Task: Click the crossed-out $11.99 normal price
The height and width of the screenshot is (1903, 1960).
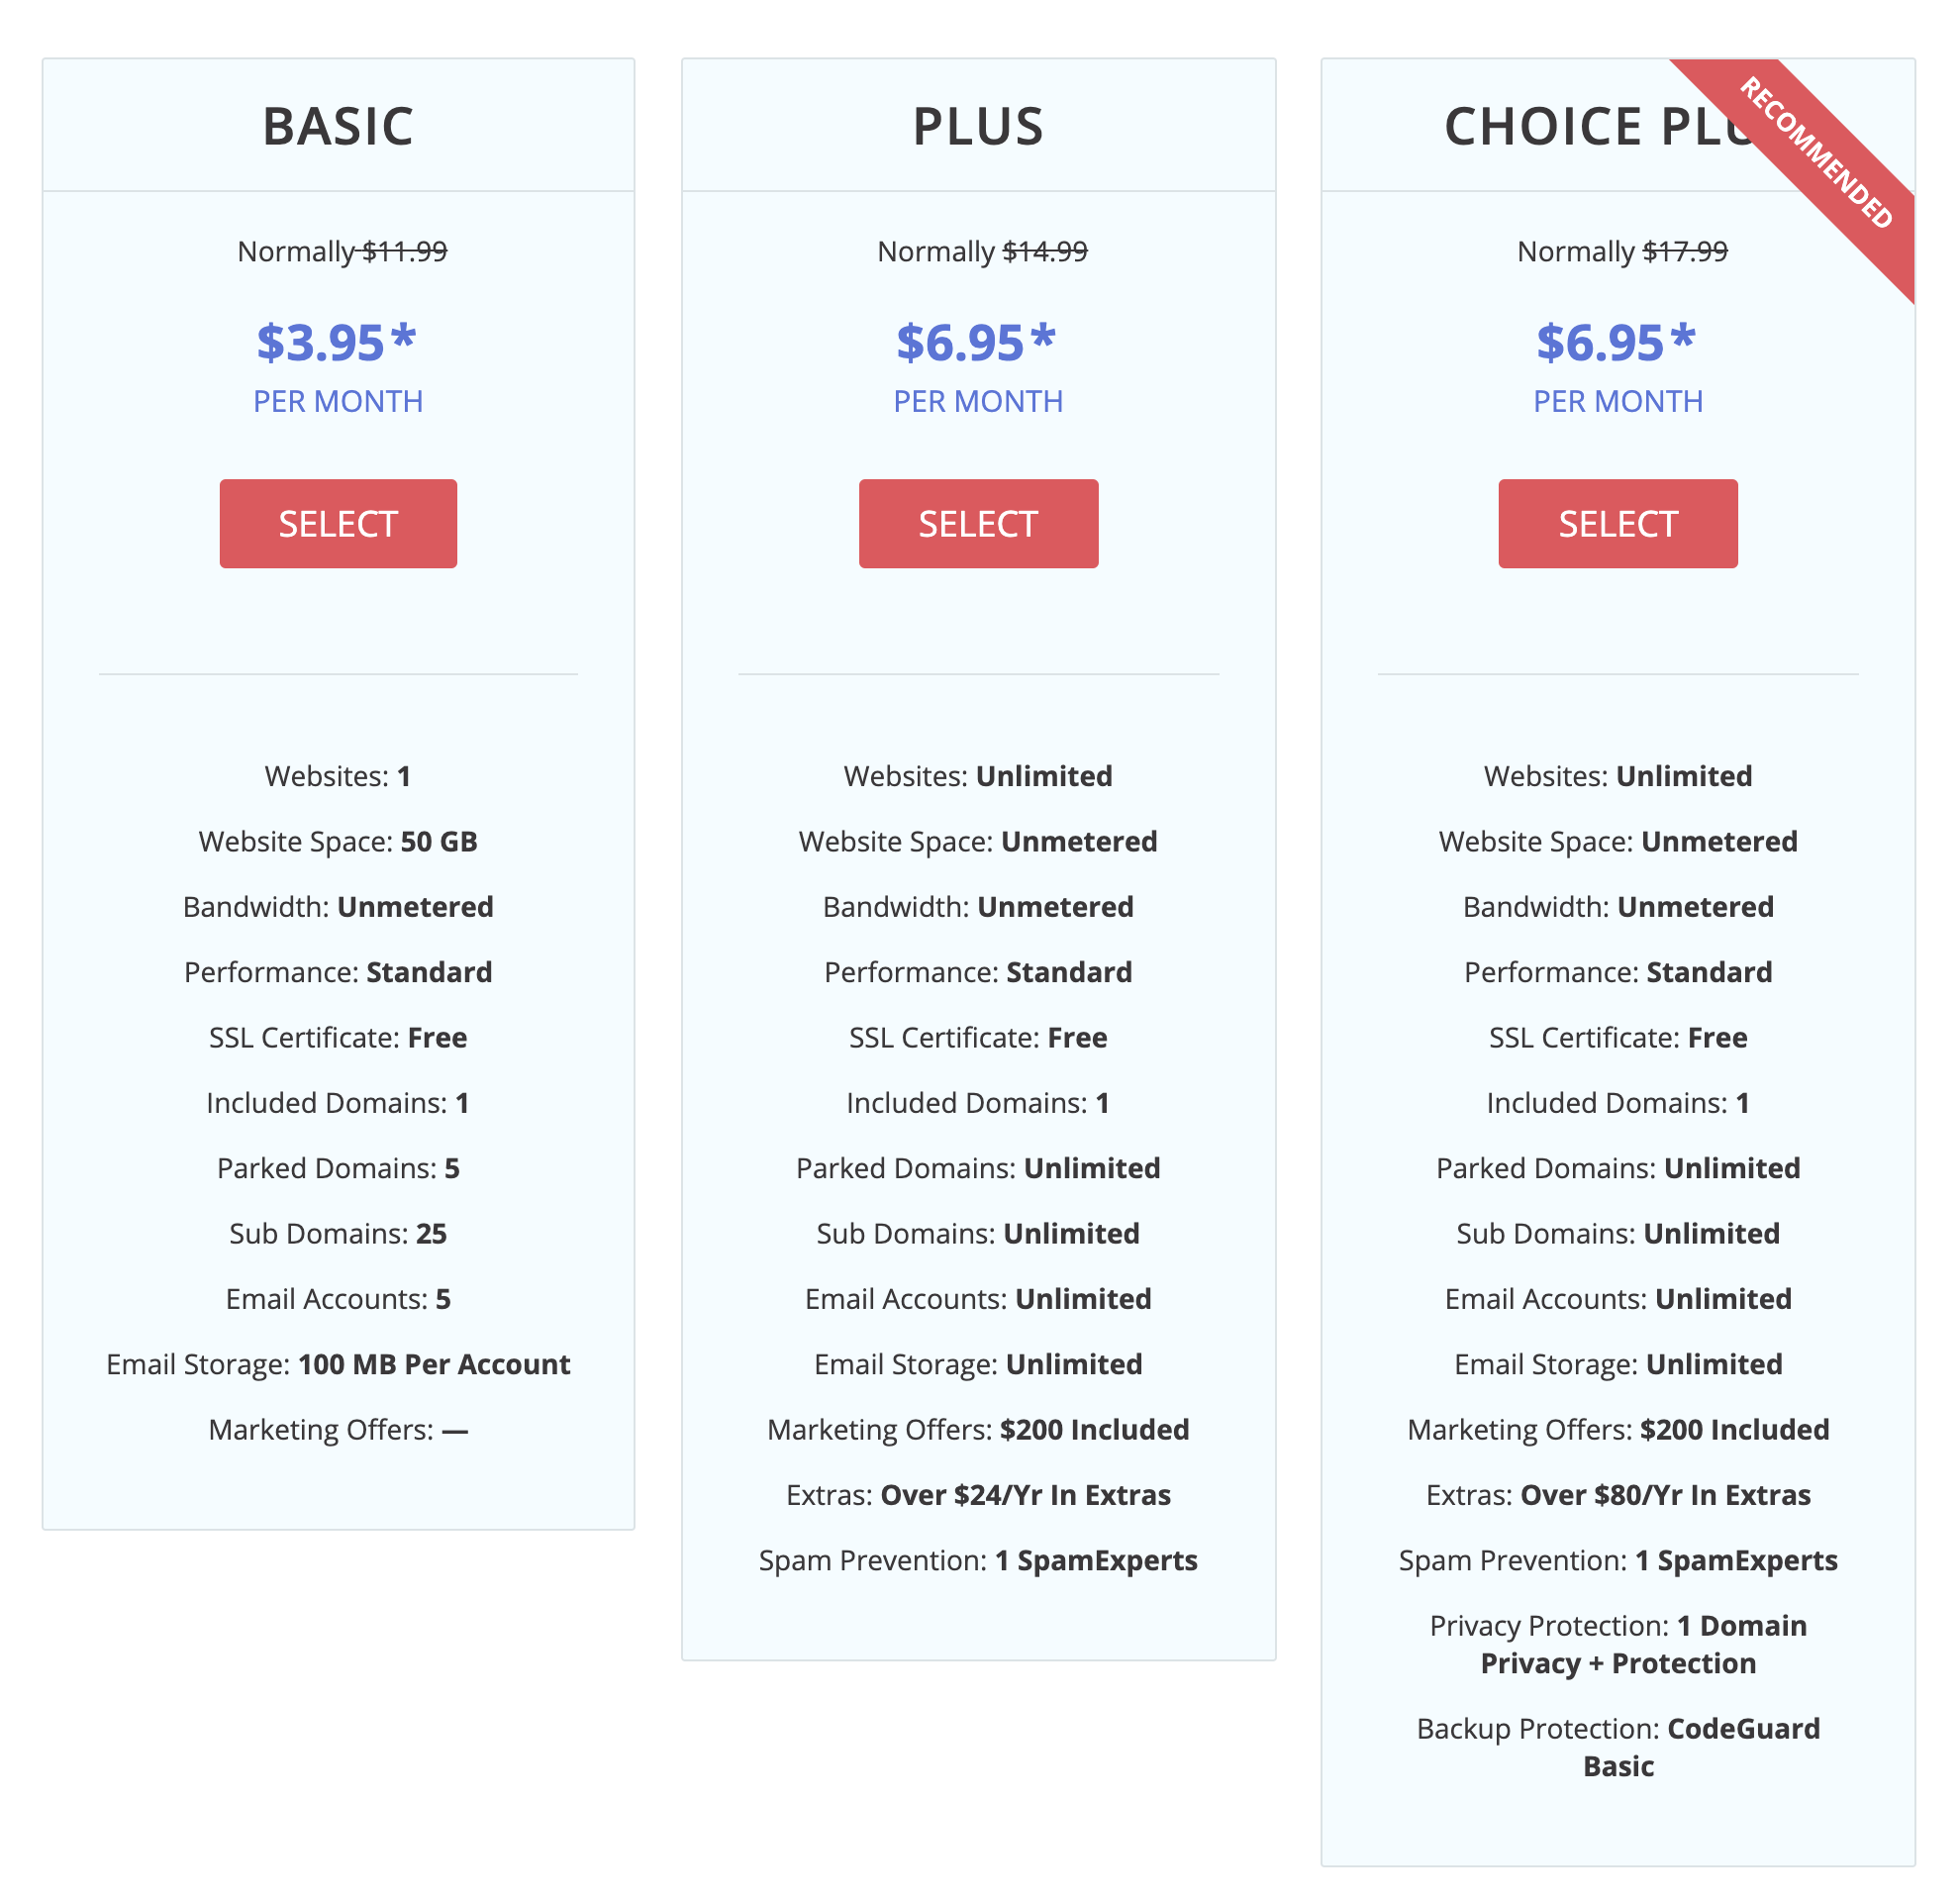Action: tap(405, 251)
